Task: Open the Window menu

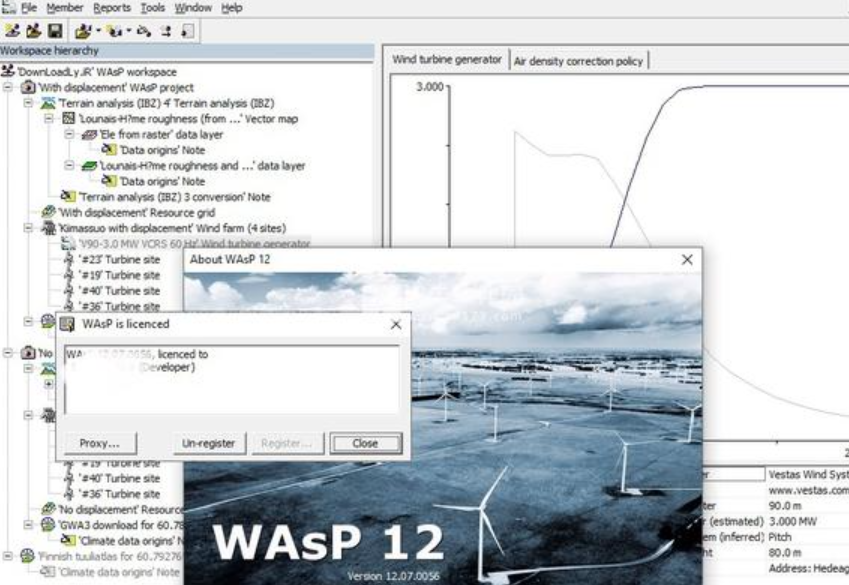Action: click(x=193, y=8)
